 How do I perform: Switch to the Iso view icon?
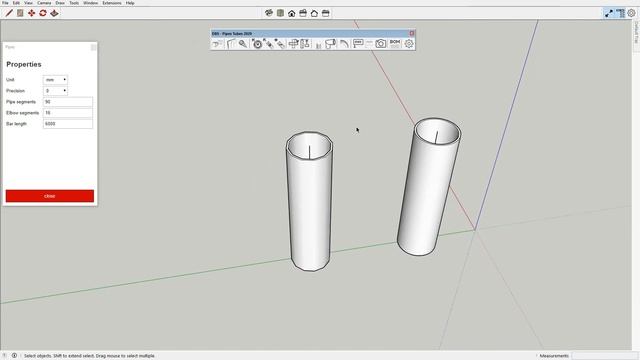[269, 13]
